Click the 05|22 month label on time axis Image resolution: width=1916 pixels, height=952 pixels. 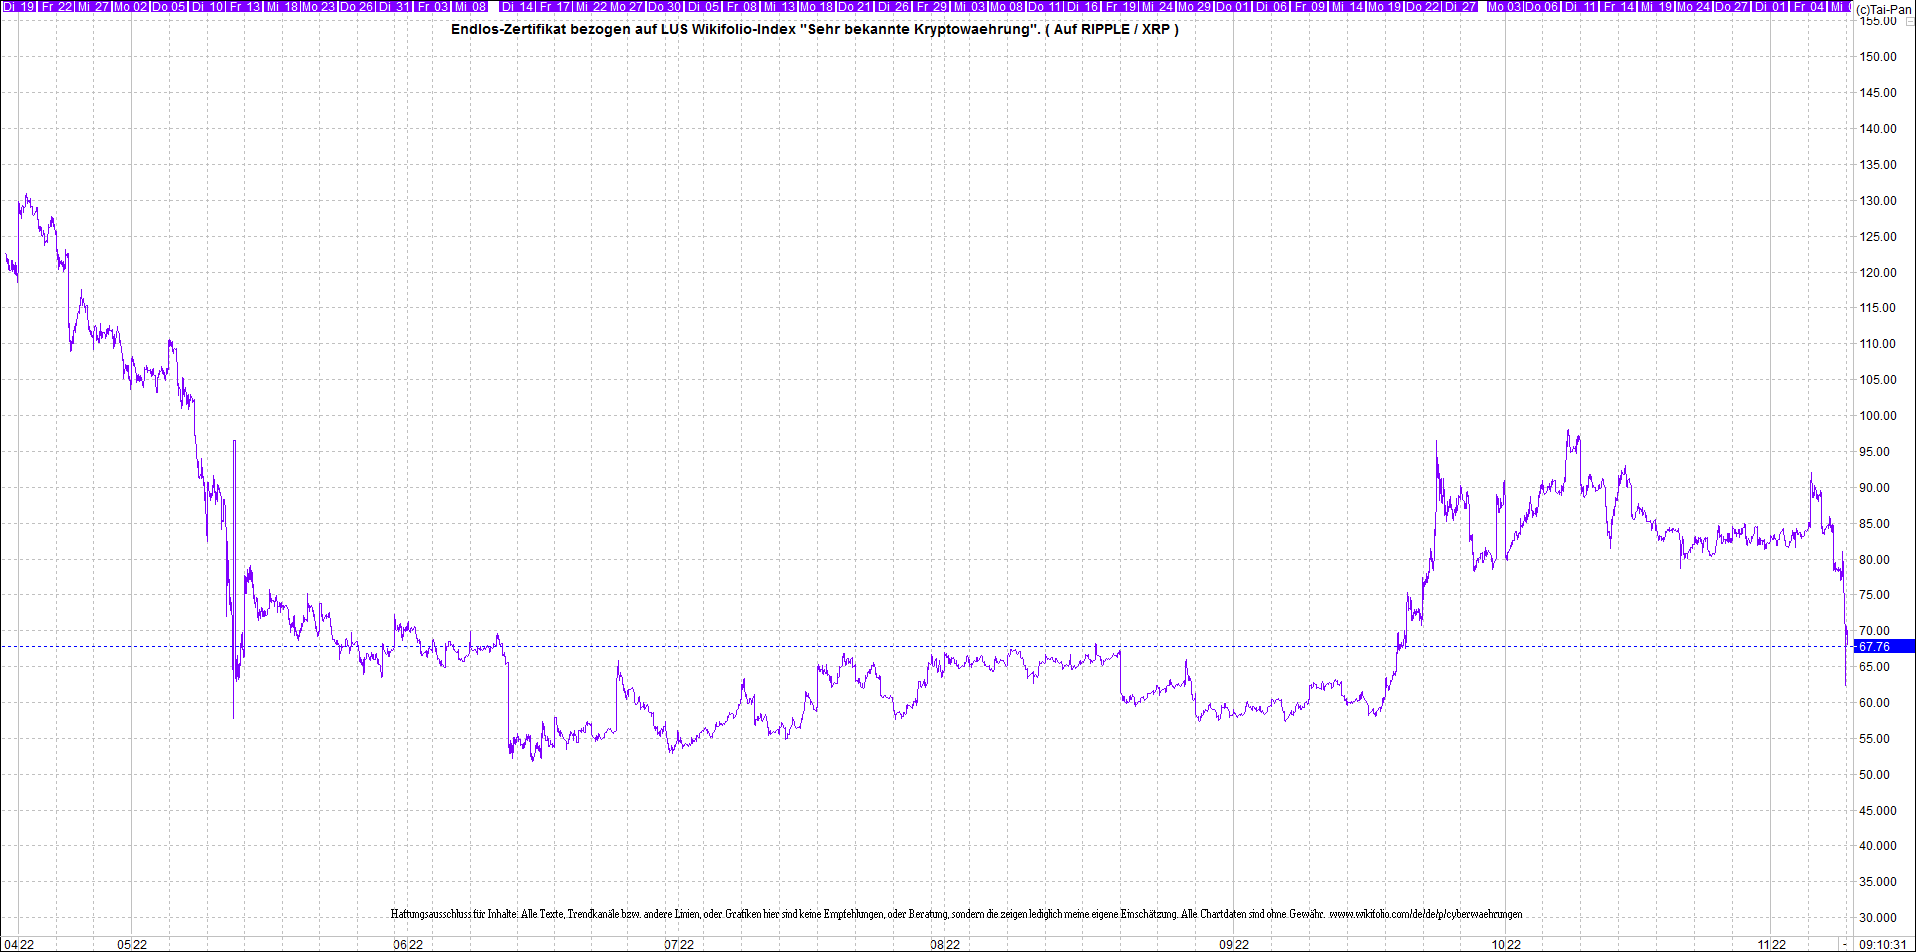132,944
